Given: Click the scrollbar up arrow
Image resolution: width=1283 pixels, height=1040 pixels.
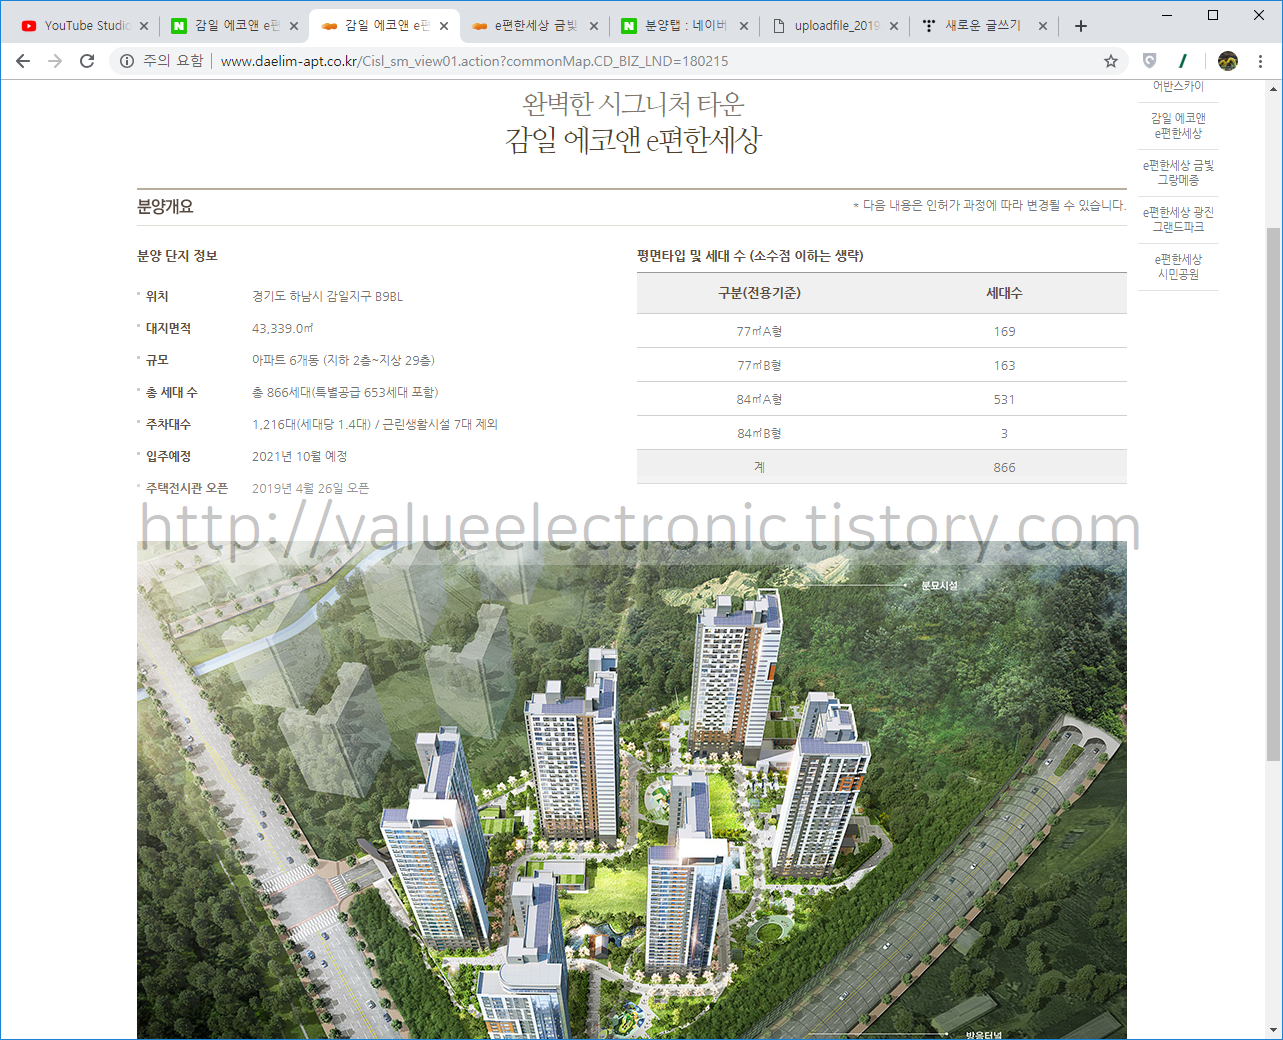Looking at the screenshot, I should (x=1273, y=89).
